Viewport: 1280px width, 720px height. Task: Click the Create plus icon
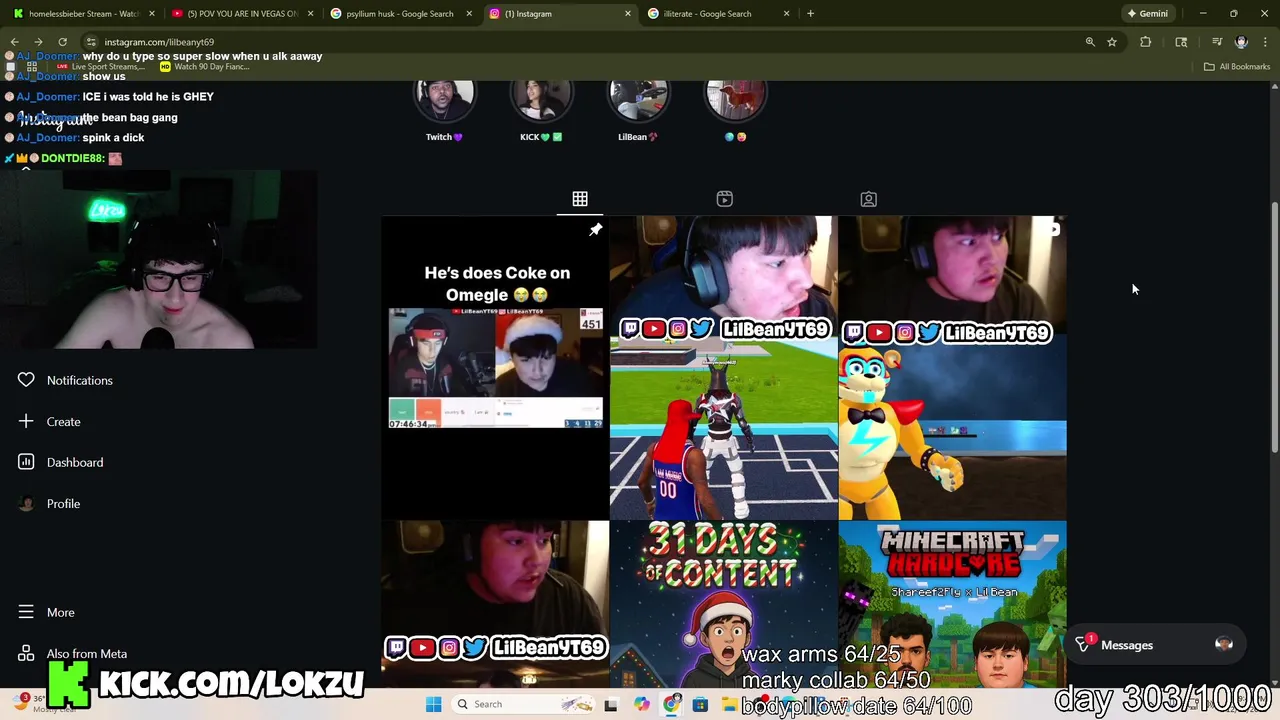point(26,421)
